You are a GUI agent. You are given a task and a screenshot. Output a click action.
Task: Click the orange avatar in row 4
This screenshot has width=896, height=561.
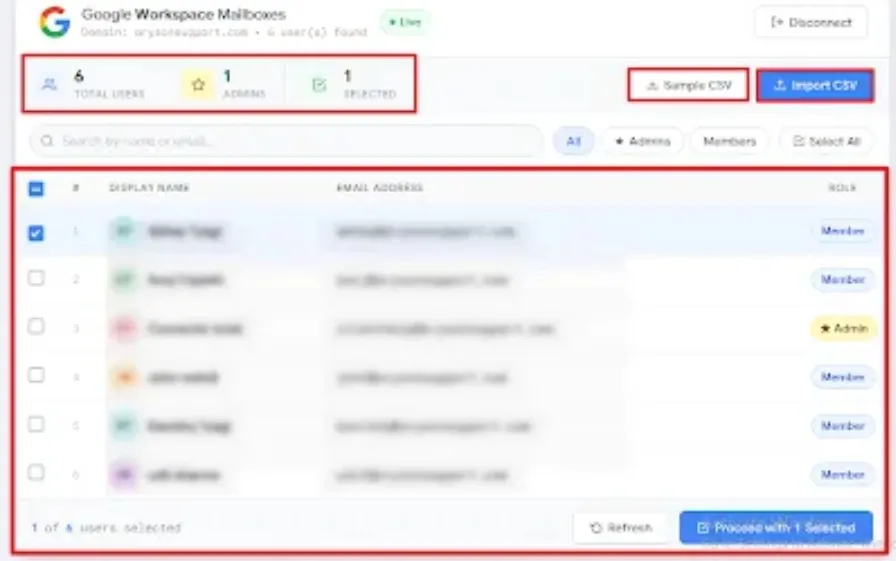pyautogui.click(x=125, y=377)
